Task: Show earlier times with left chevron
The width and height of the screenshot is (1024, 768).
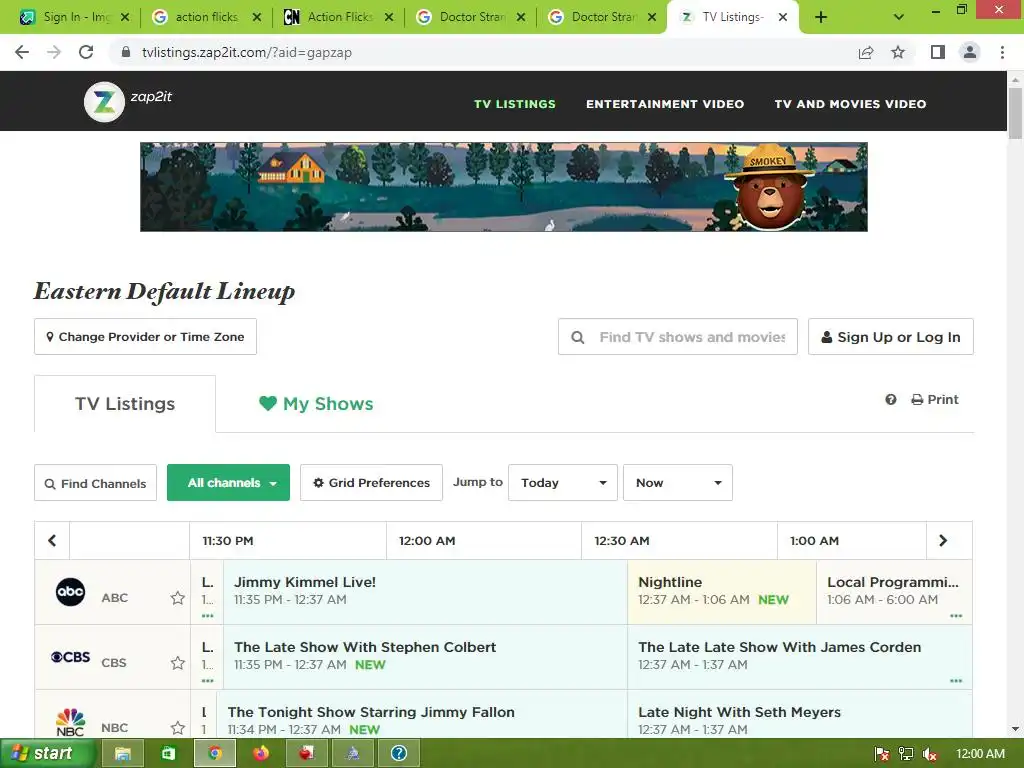Action: [x=52, y=541]
